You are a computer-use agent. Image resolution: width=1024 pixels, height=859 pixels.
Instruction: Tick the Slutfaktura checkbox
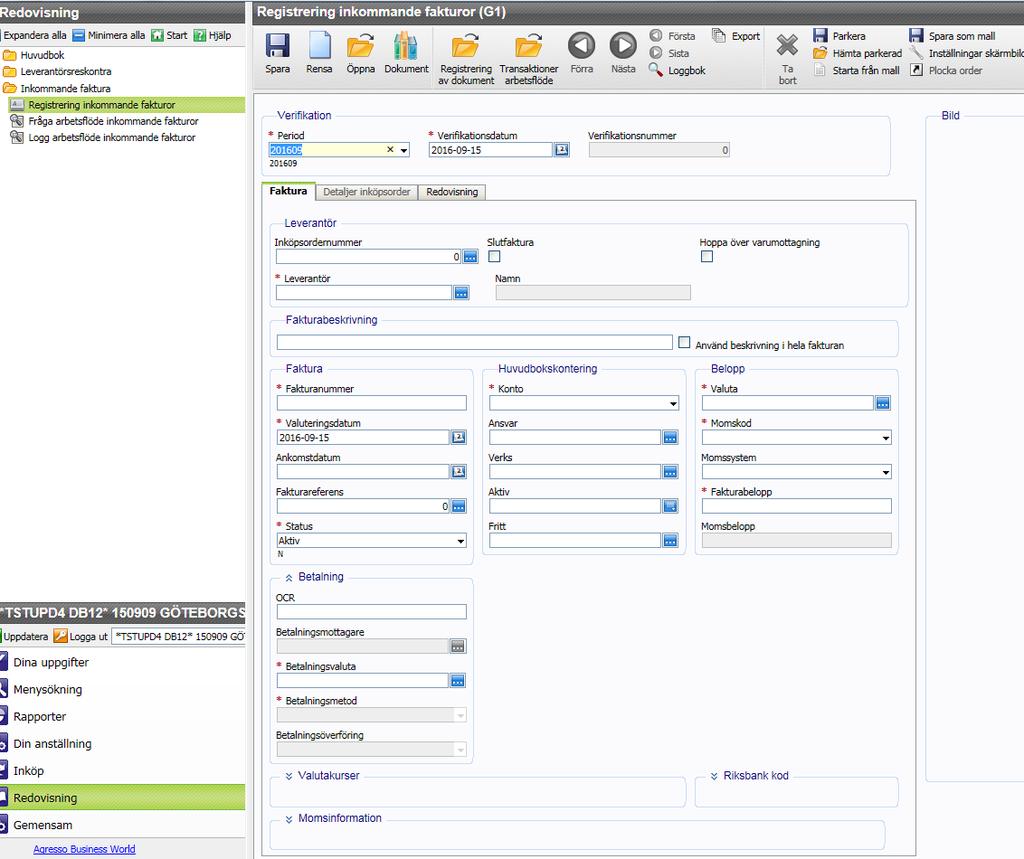(x=494, y=257)
